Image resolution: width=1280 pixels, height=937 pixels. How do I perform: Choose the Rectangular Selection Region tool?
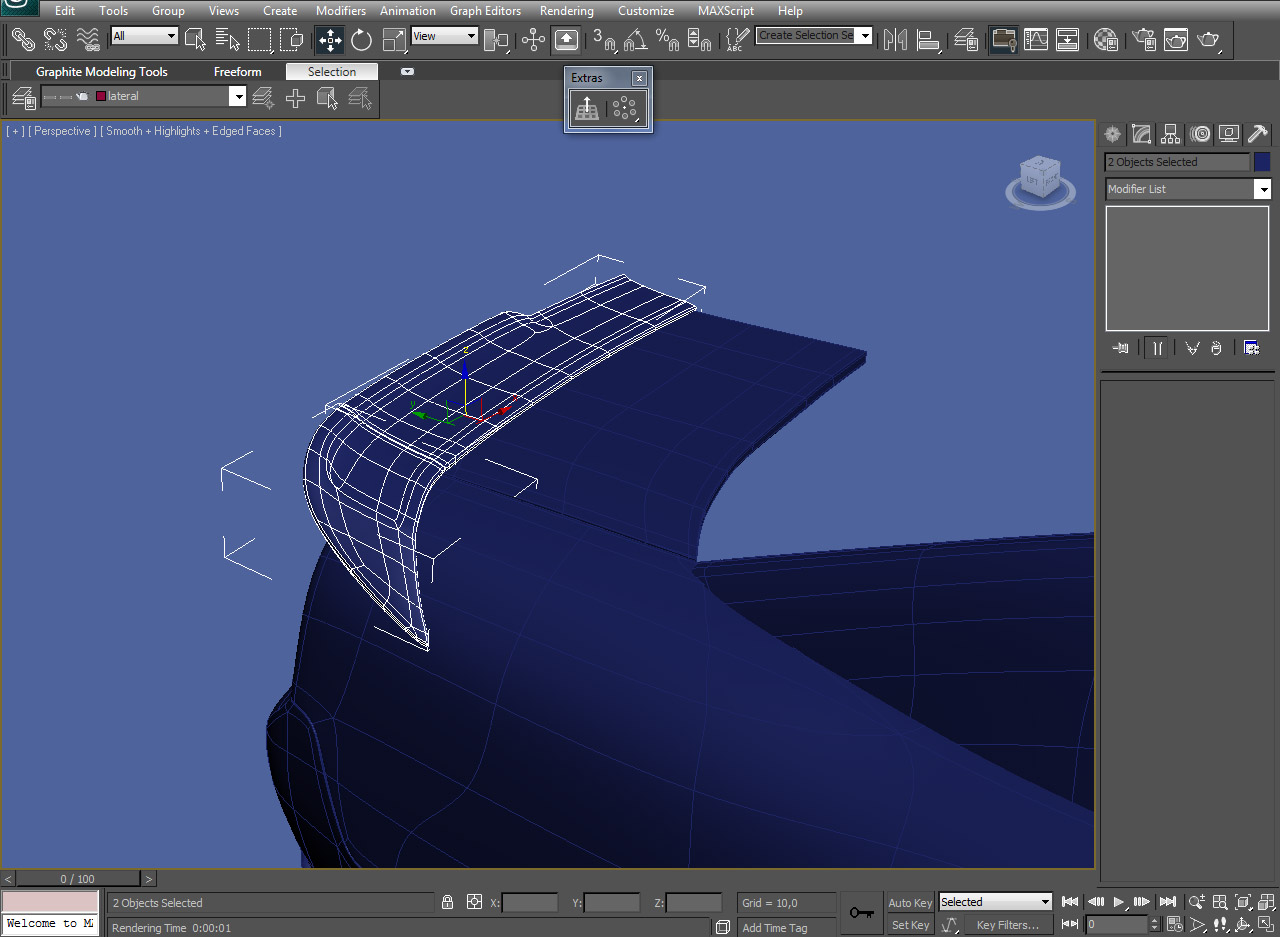pyautogui.click(x=260, y=40)
